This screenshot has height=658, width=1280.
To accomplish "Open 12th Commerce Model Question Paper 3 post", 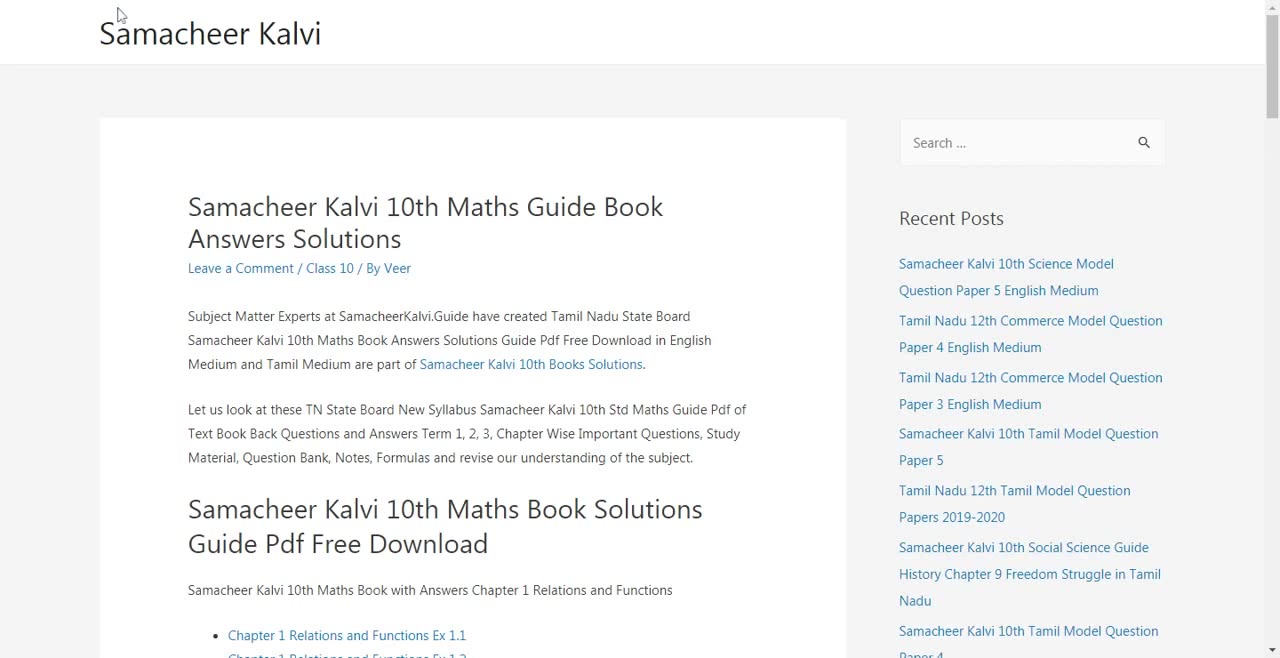I will coord(1029,391).
